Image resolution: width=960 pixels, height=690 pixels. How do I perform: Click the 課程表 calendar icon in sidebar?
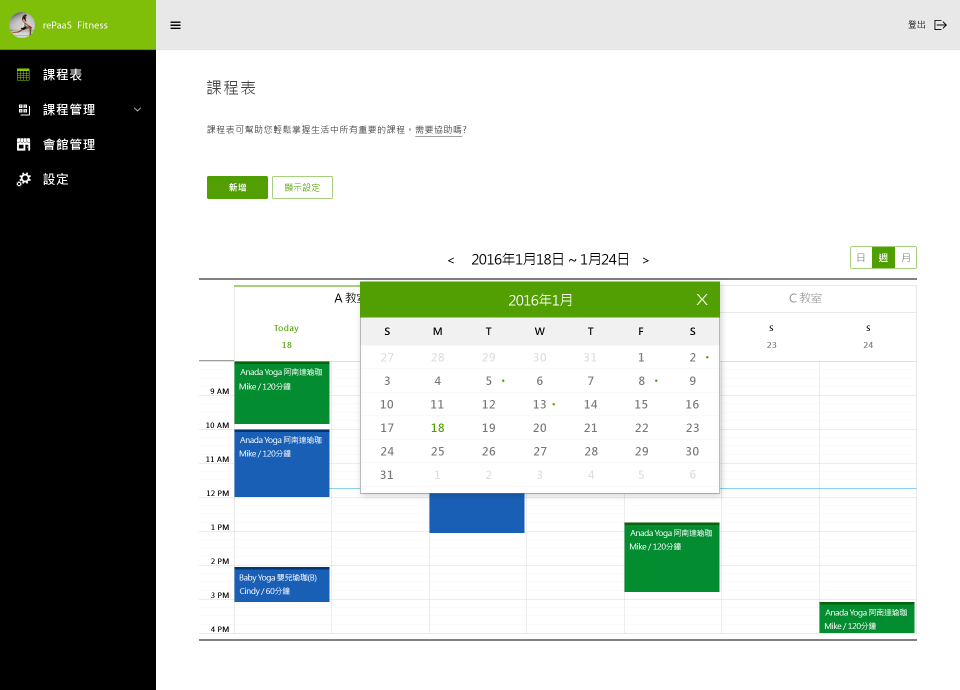24,75
